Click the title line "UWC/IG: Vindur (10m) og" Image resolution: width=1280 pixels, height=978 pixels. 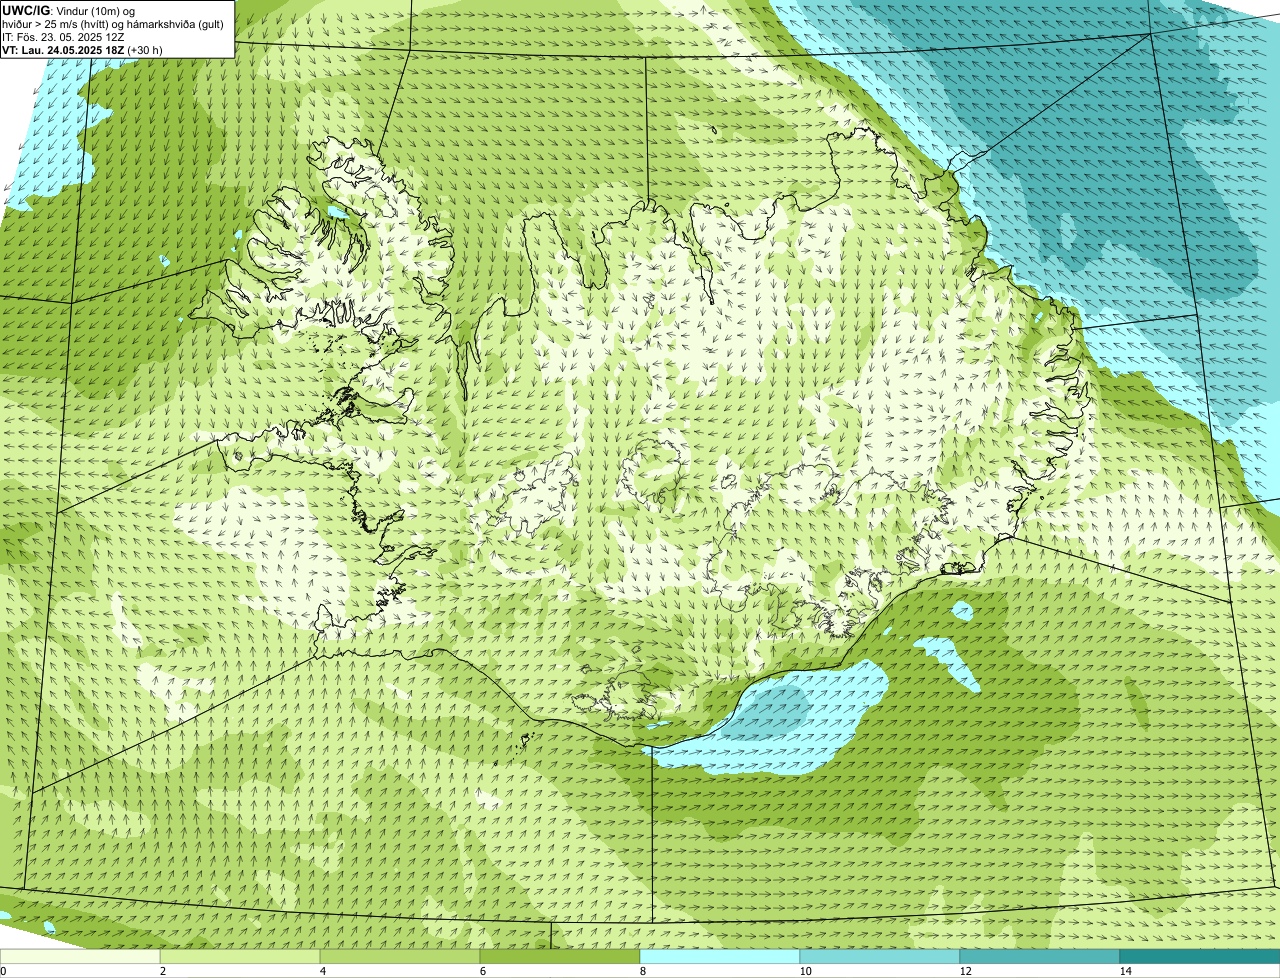coord(69,10)
